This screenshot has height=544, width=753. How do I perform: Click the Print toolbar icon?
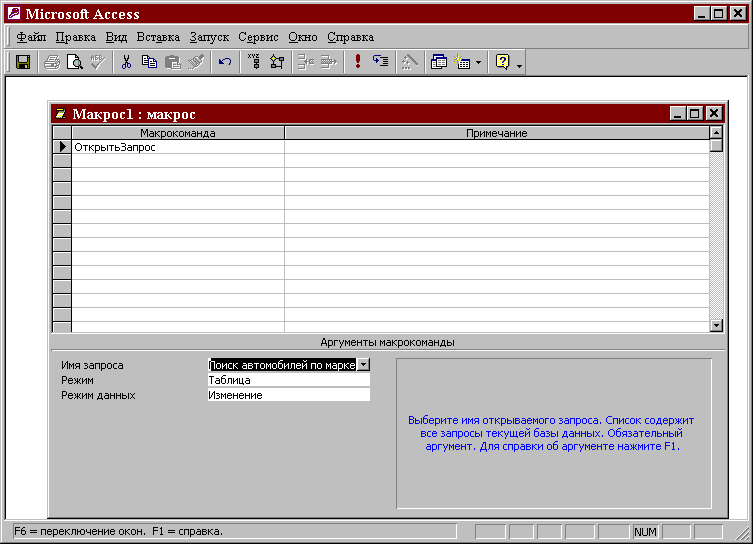tap(52, 62)
